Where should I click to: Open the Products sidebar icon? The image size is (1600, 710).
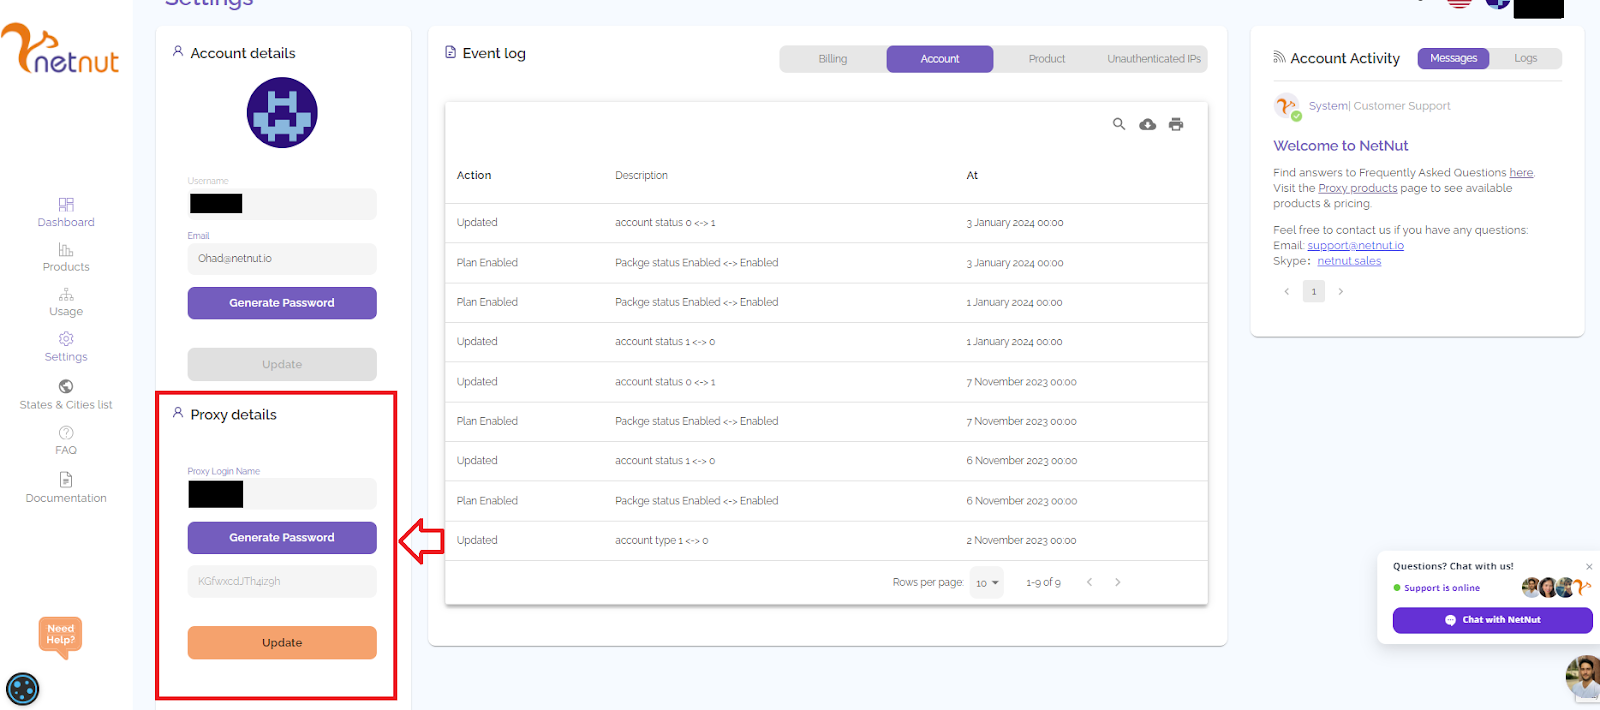click(x=66, y=249)
